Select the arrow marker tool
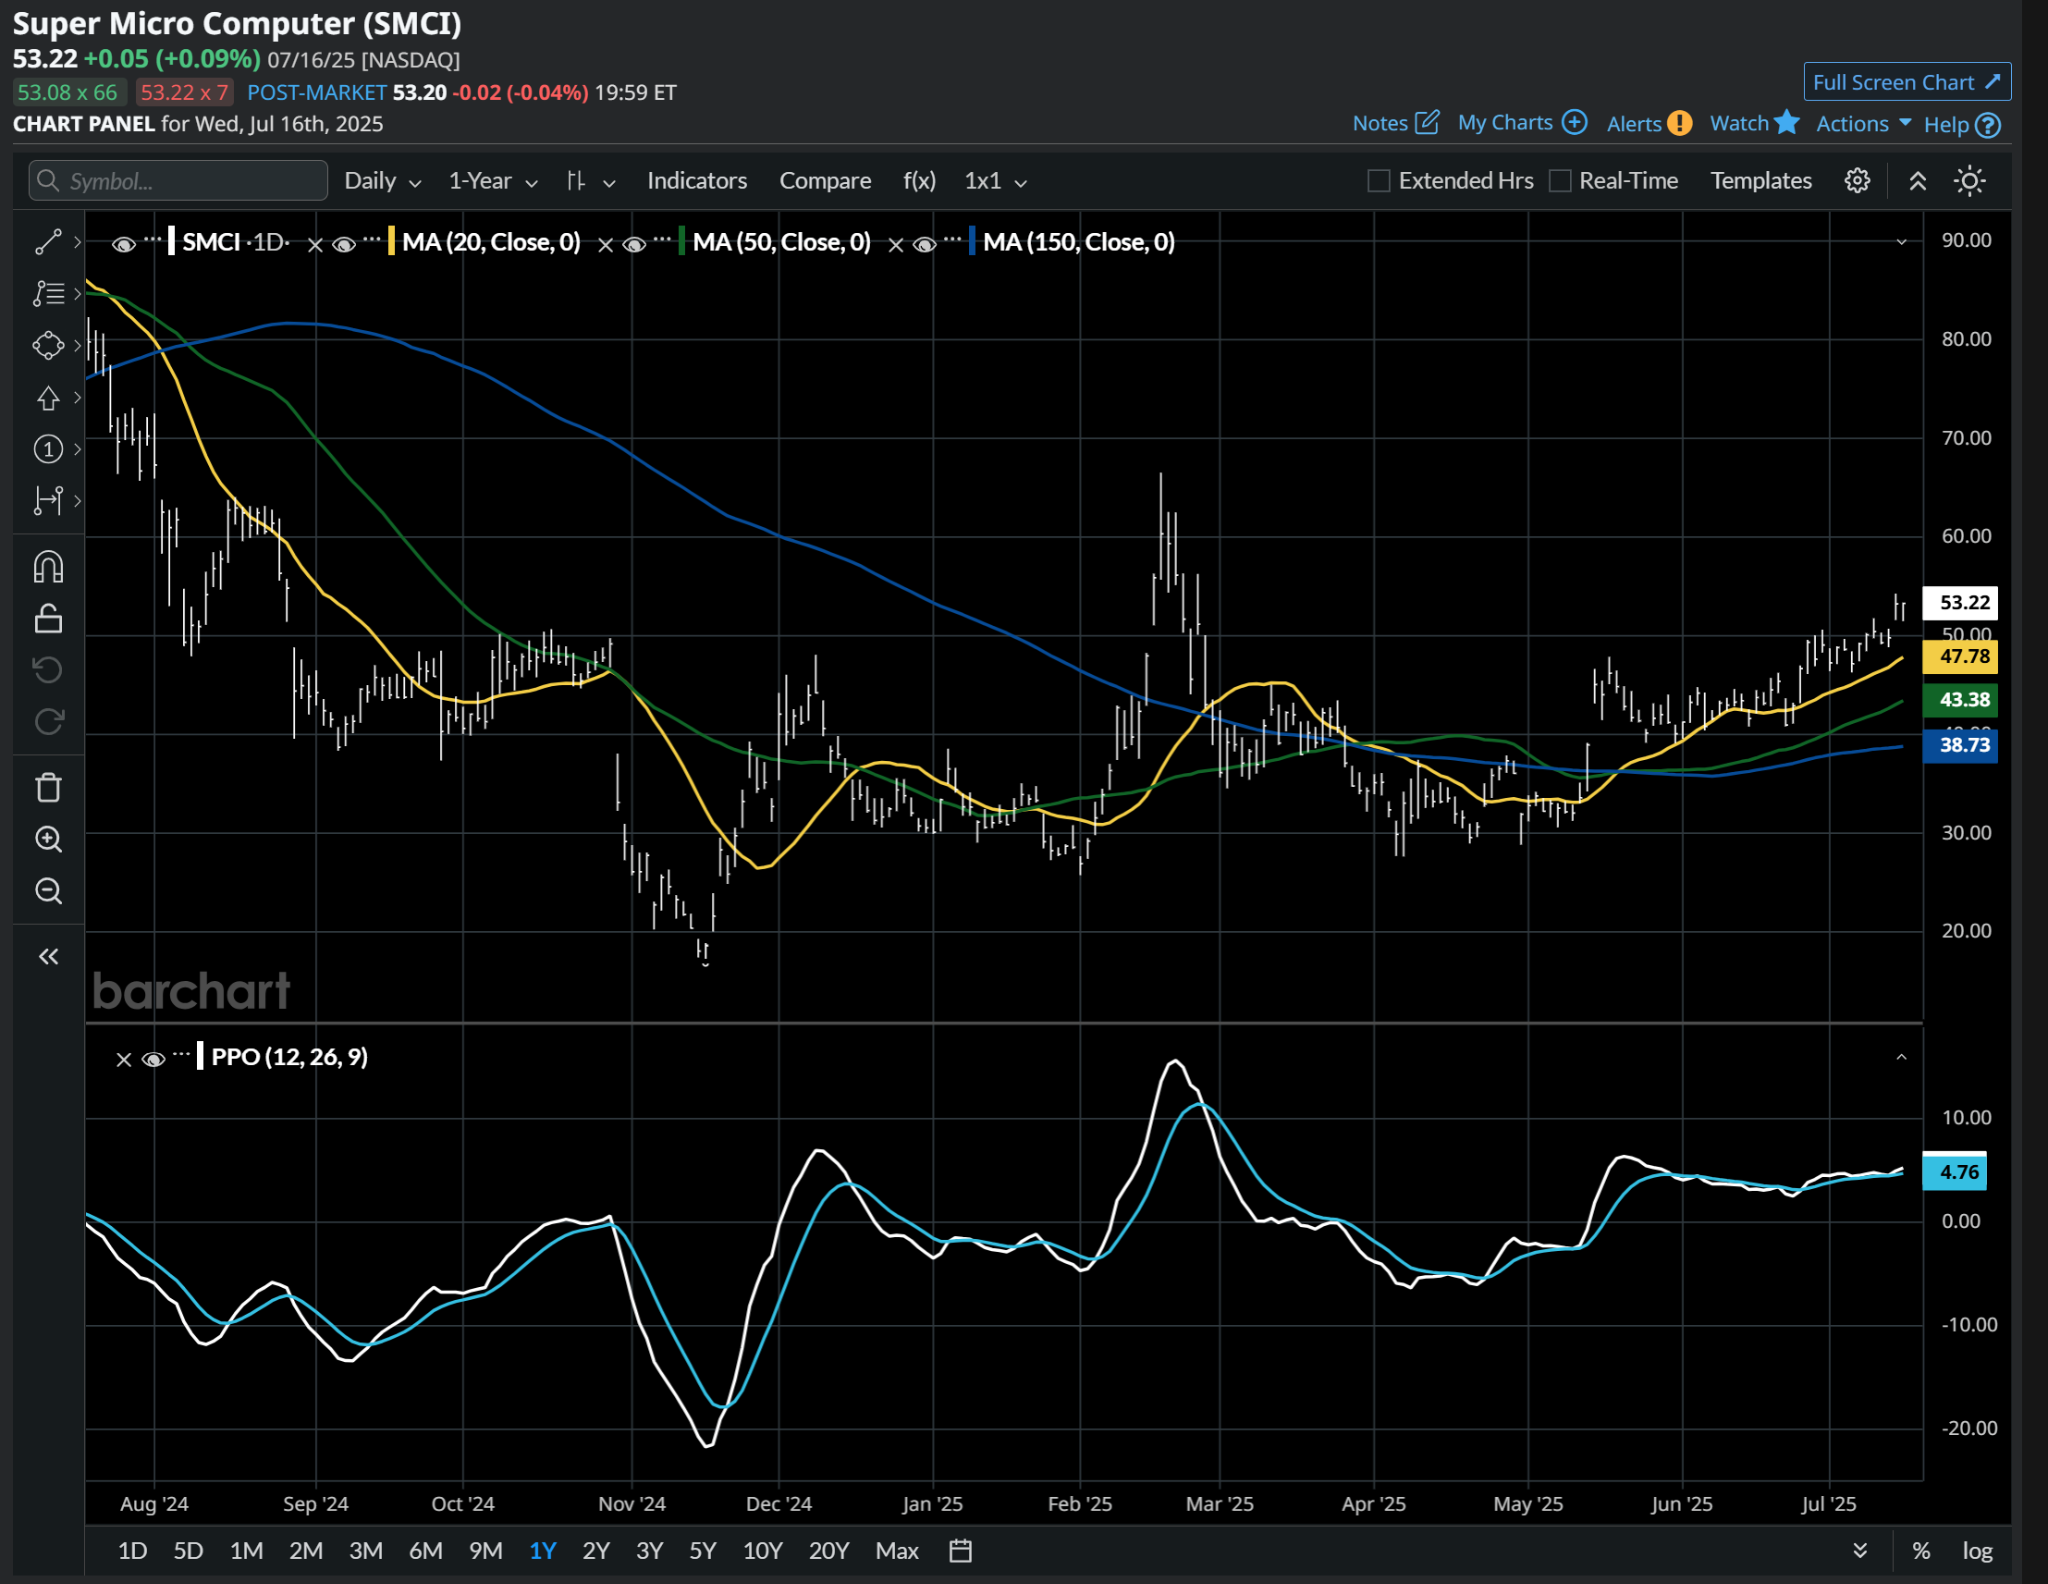Image resolution: width=2048 pixels, height=1584 pixels. 48,398
